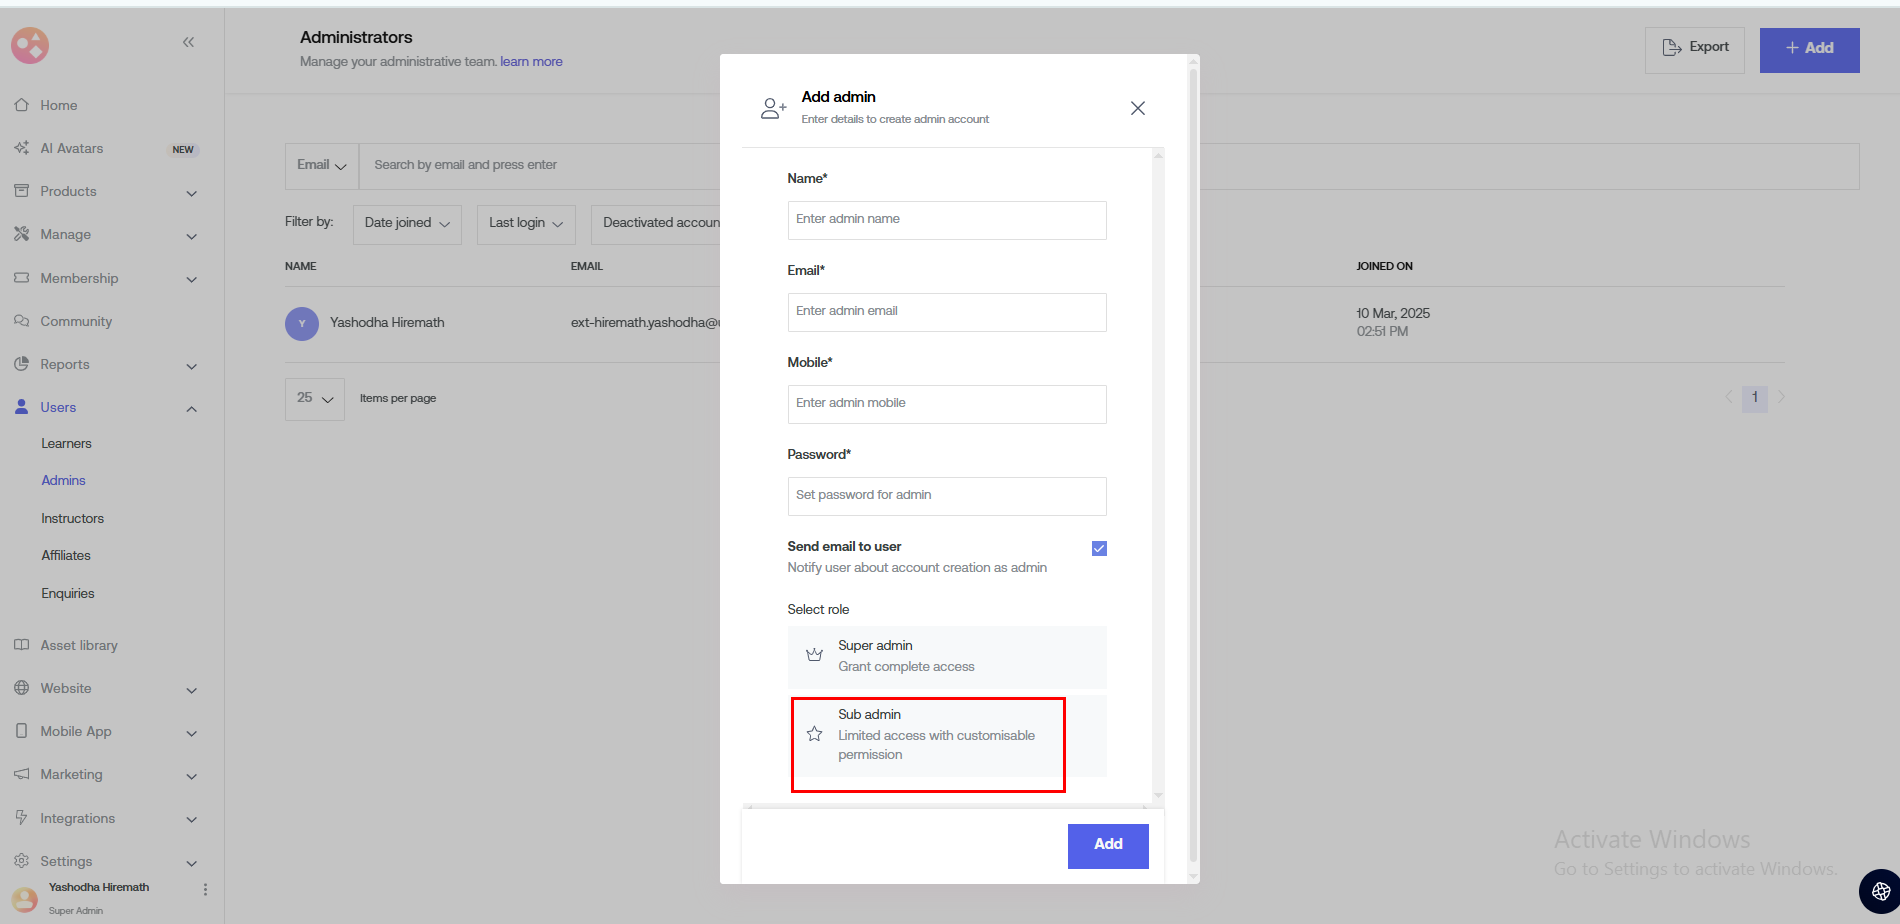
Task: Open the Date joined filter dropdown
Action: pos(407,223)
